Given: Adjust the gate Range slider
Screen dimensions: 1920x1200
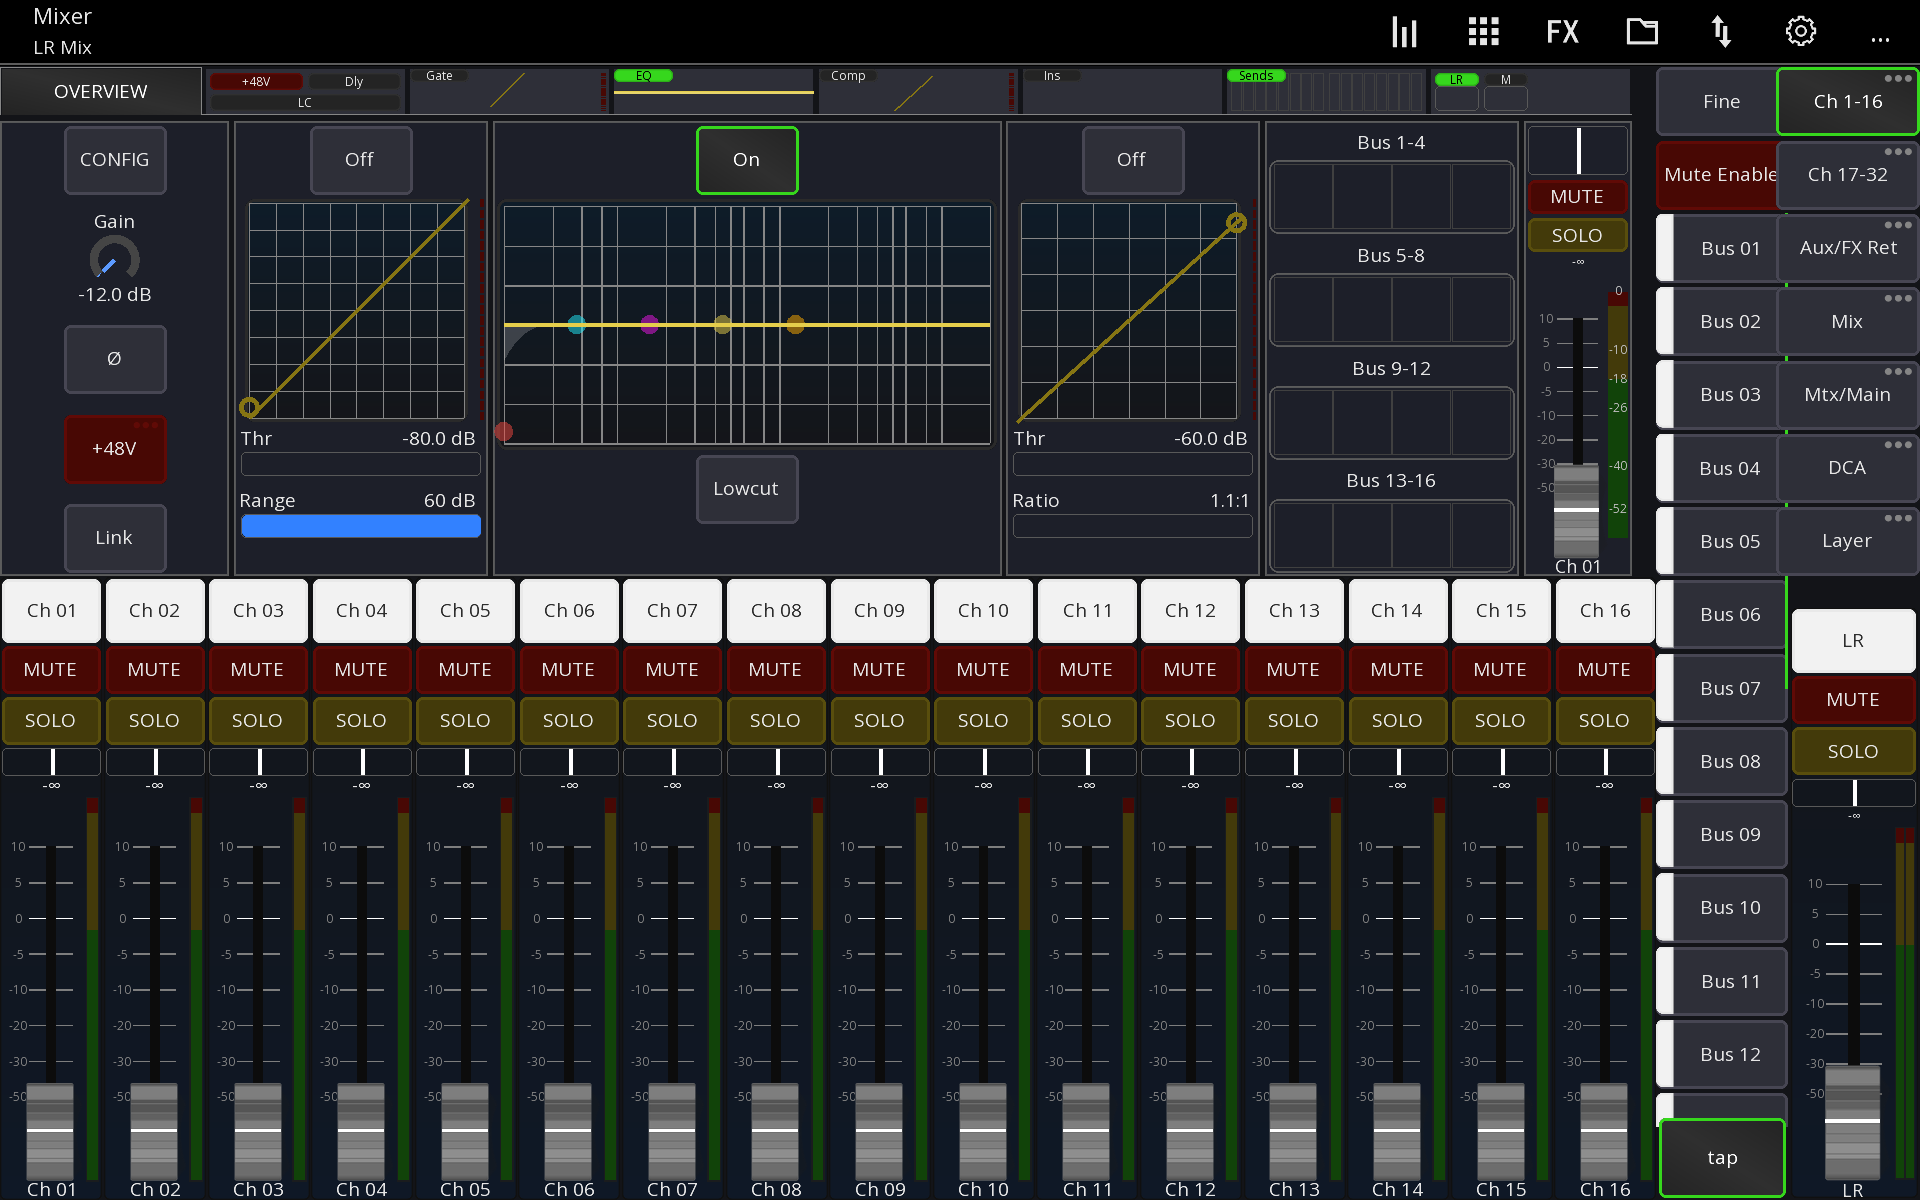Looking at the screenshot, I should click(360, 525).
